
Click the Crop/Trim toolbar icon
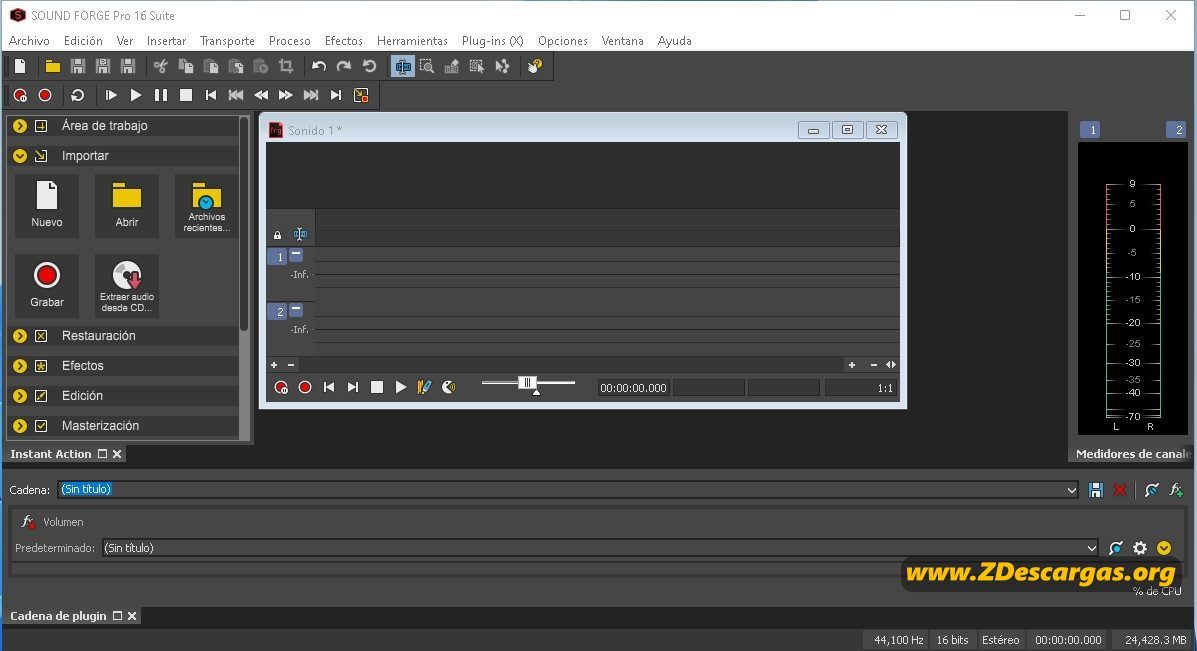[286, 66]
